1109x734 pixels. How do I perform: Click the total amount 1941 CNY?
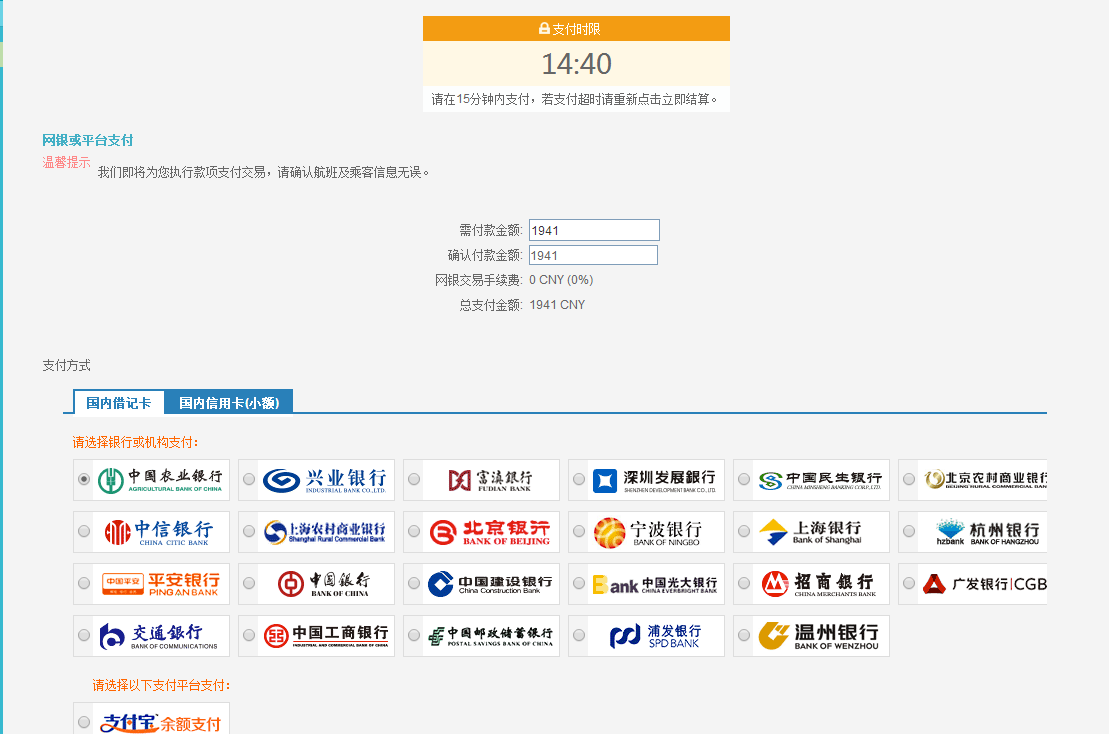click(x=557, y=305)
